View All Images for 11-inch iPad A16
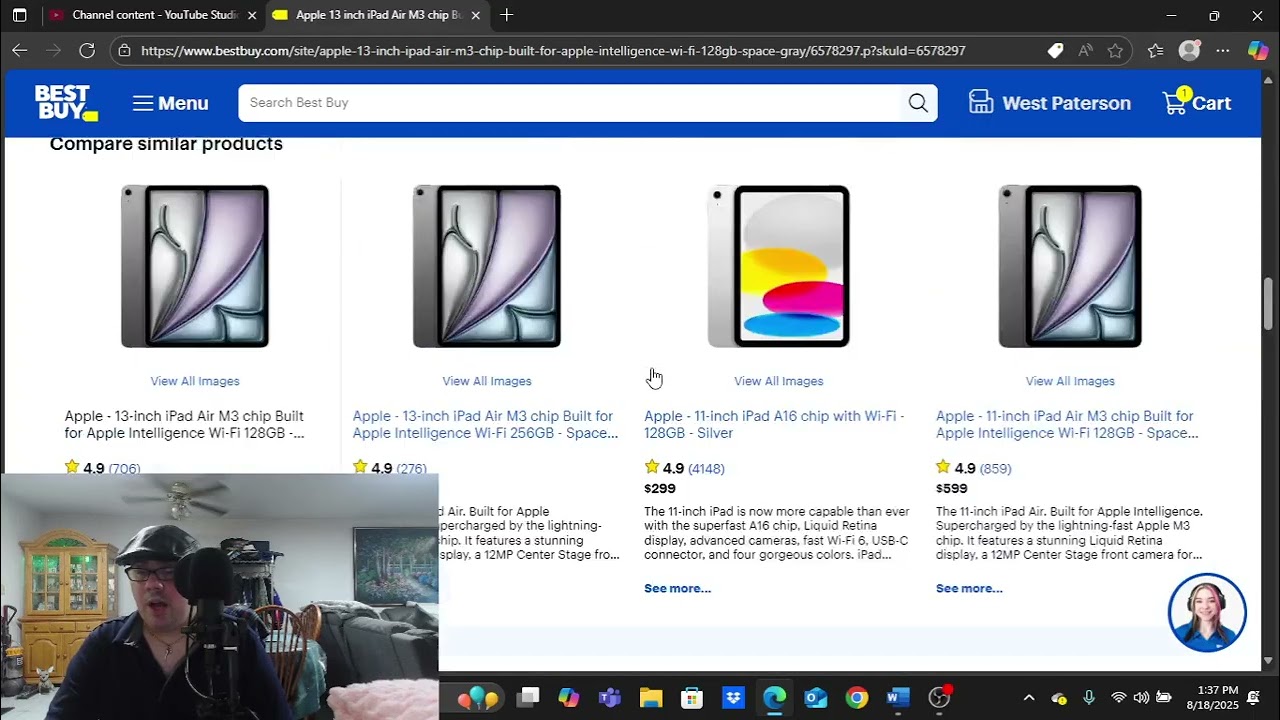Viewport: 1280px width, 720px height. (x=778, y=381)
